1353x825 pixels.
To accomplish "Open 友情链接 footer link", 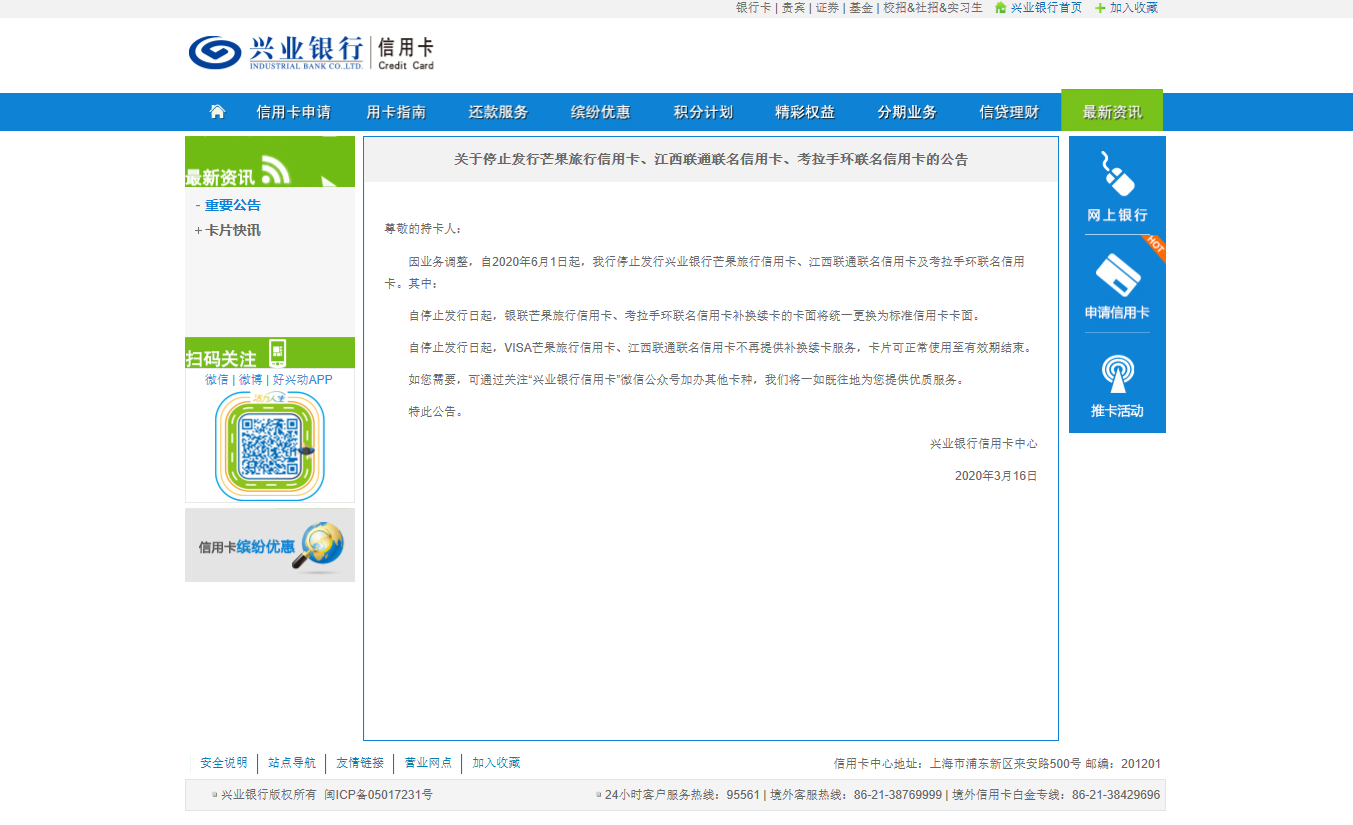I will point(360,763).
